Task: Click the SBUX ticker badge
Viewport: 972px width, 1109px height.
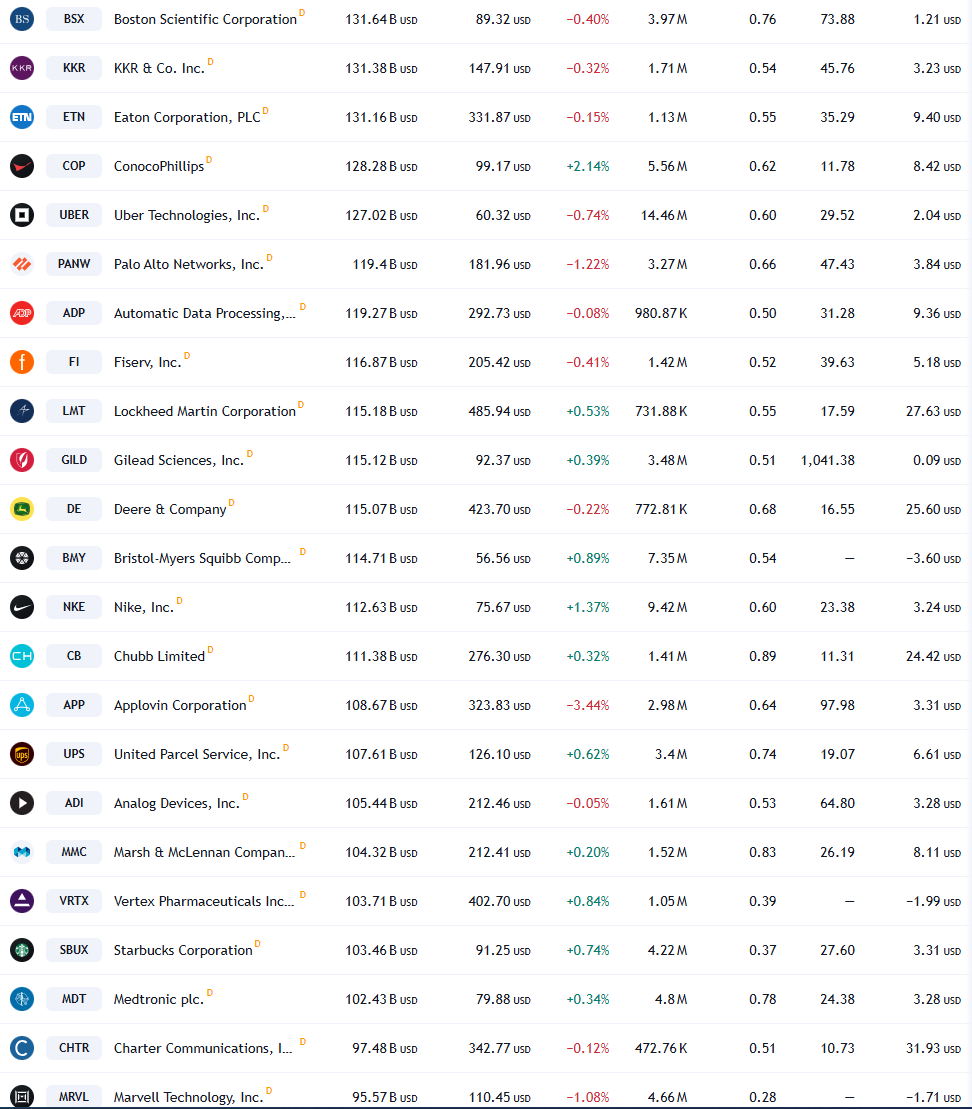Action: [x=74, y=950]
